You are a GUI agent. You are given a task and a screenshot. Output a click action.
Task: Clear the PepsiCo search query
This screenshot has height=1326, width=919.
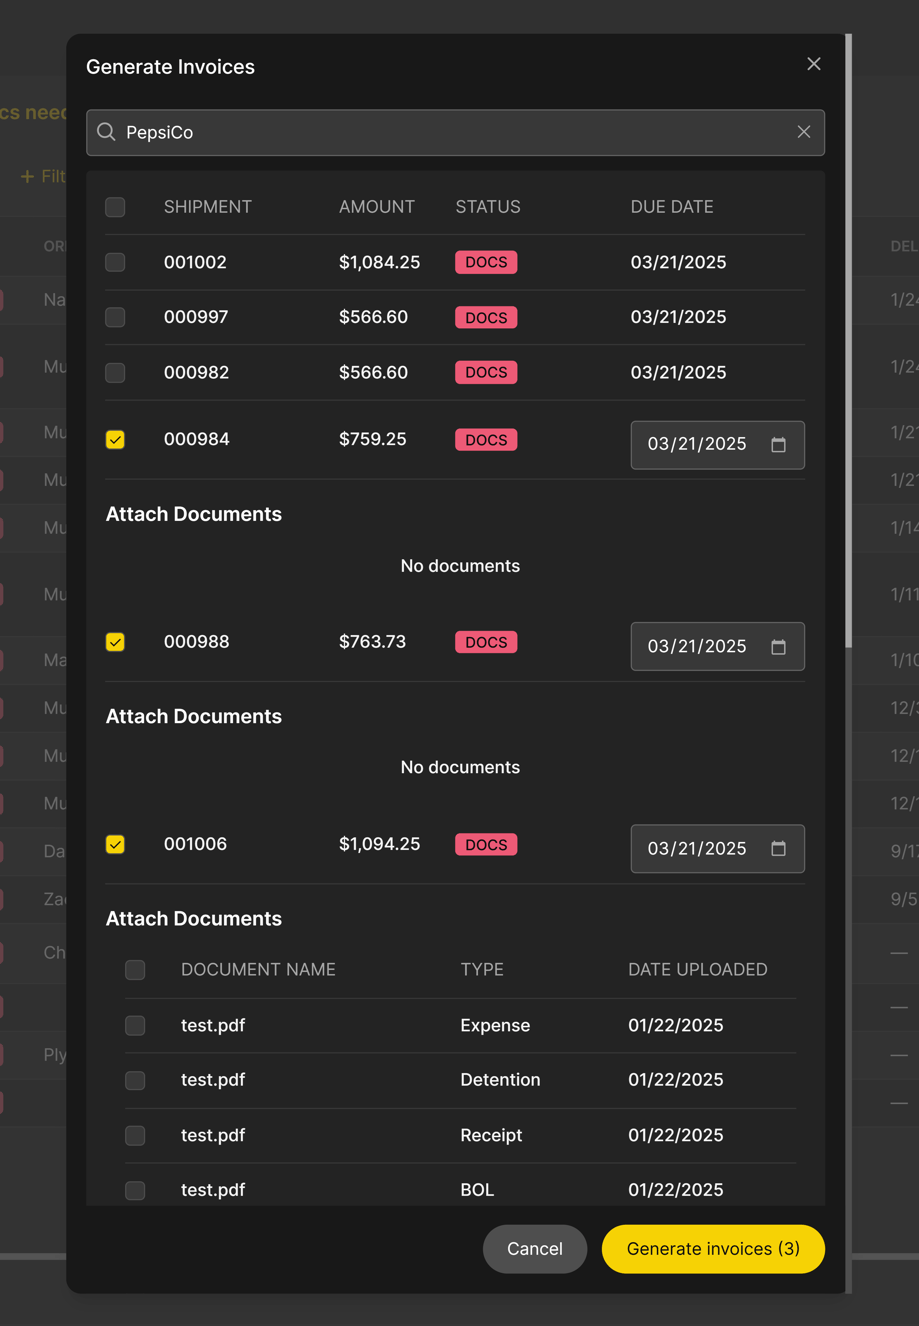804,131
